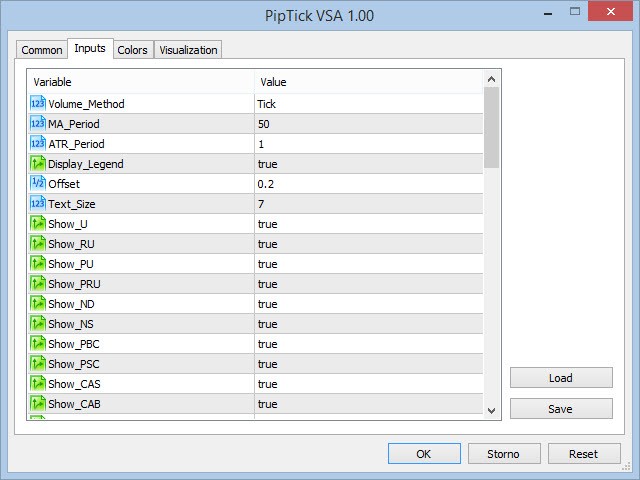
Task: Confirm settings with the OK button
Action: (423, 454)
